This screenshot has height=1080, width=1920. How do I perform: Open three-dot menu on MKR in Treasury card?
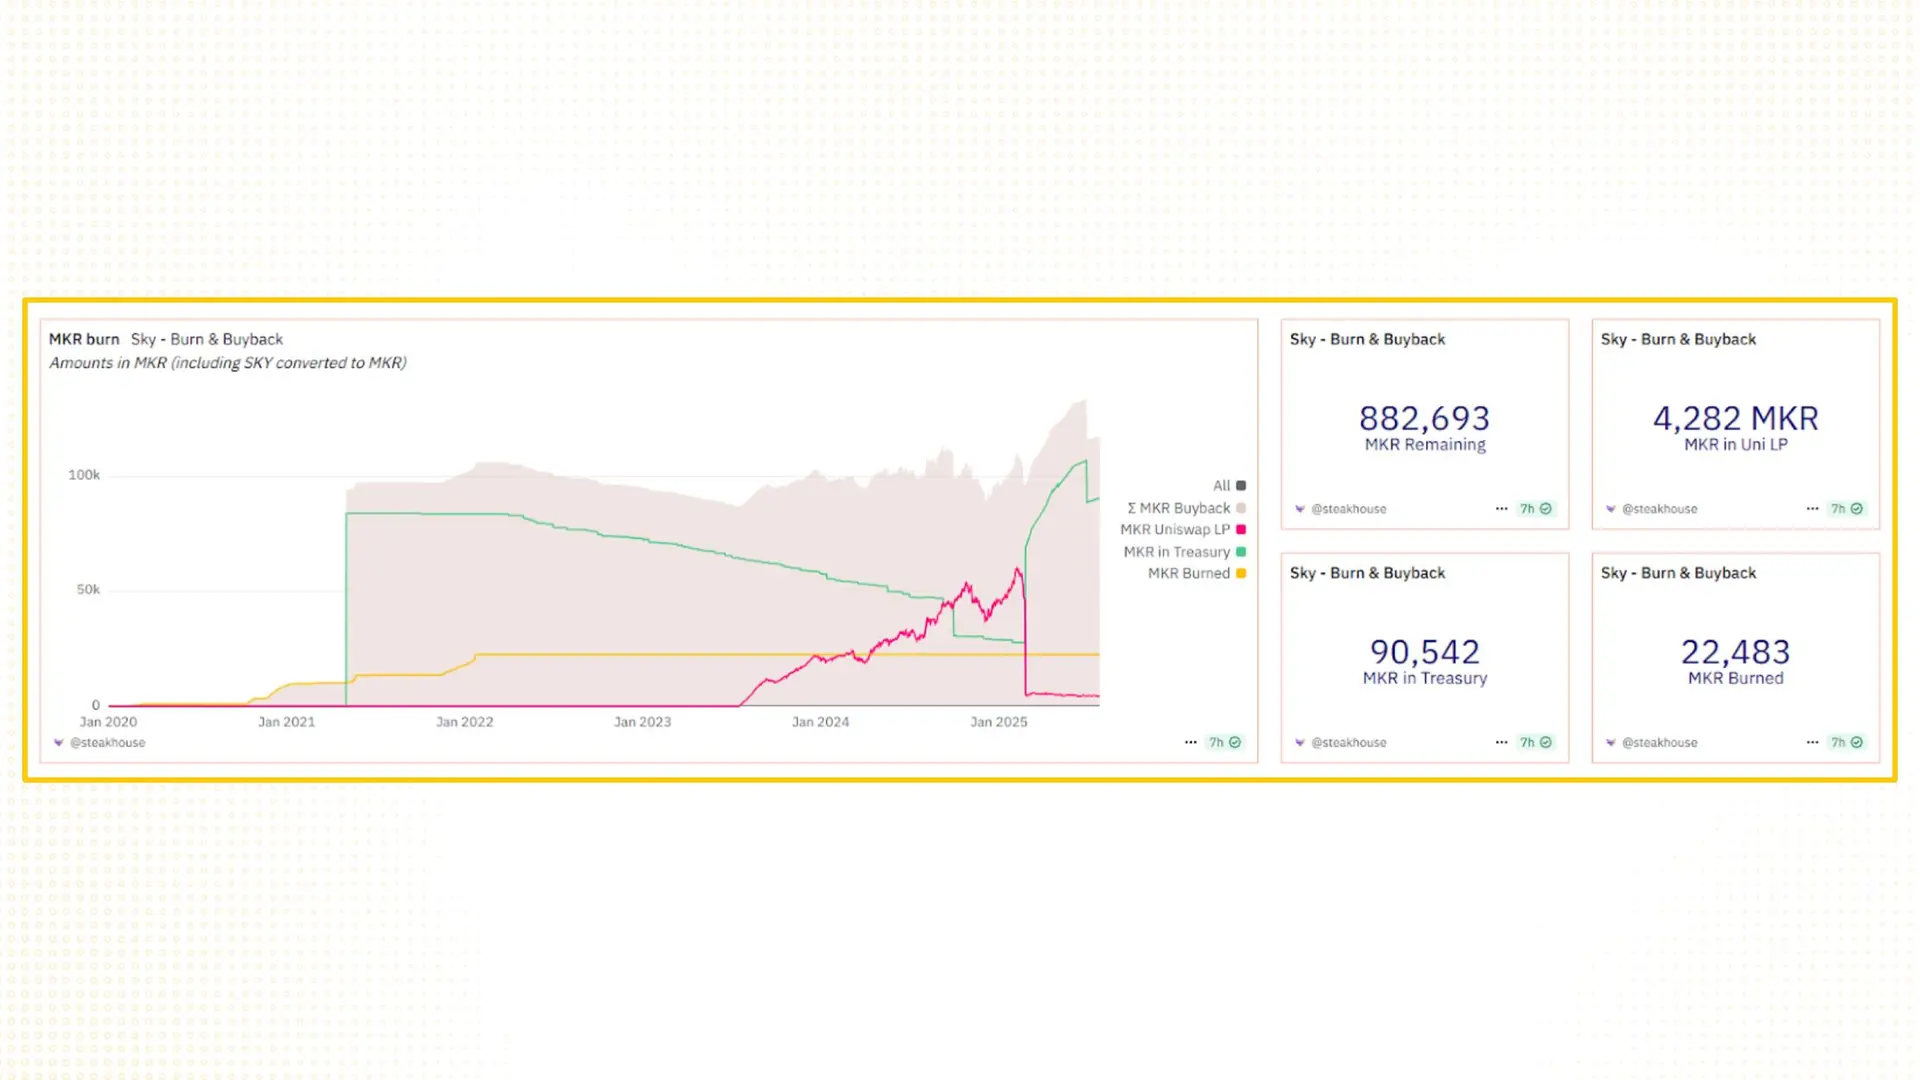[x=1501, y=742]
